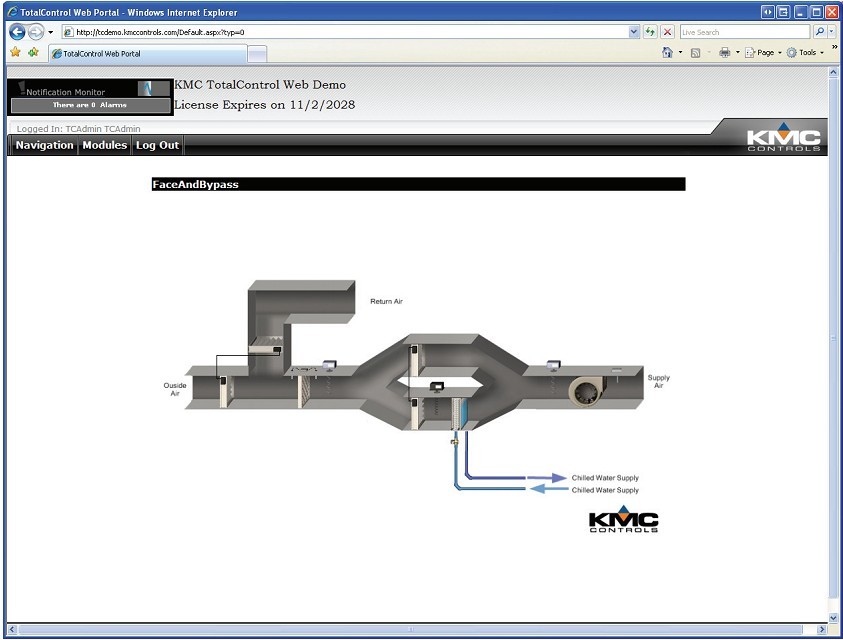The image size is (843, 640).
Task: Open the Recent Pages dropdown arrow
Action: pos(51,32)
